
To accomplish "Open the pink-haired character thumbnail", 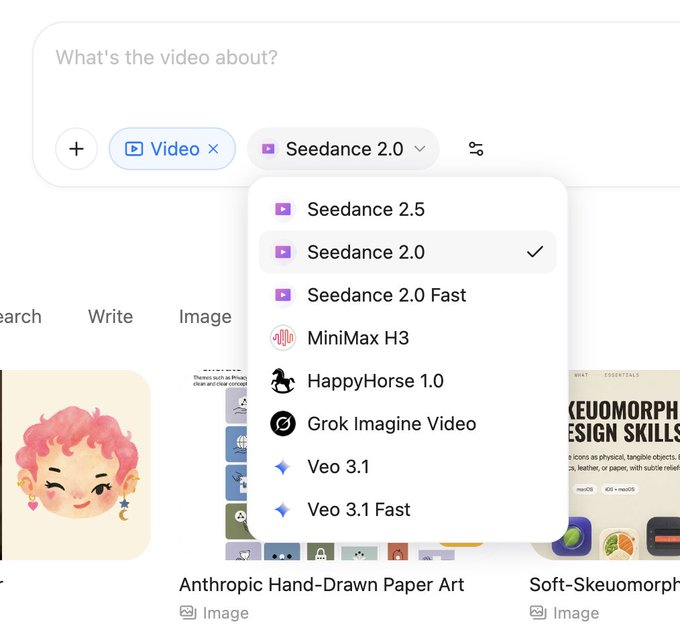I will pos(76,465).
